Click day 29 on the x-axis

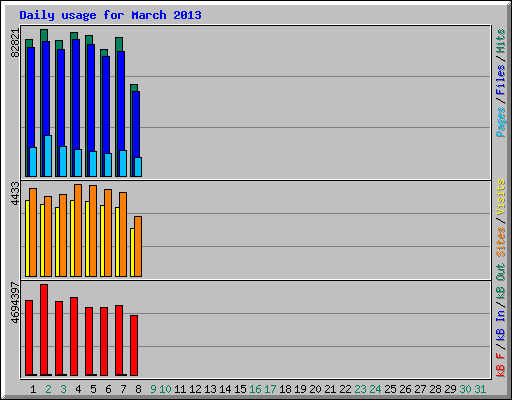coord(450,389)
